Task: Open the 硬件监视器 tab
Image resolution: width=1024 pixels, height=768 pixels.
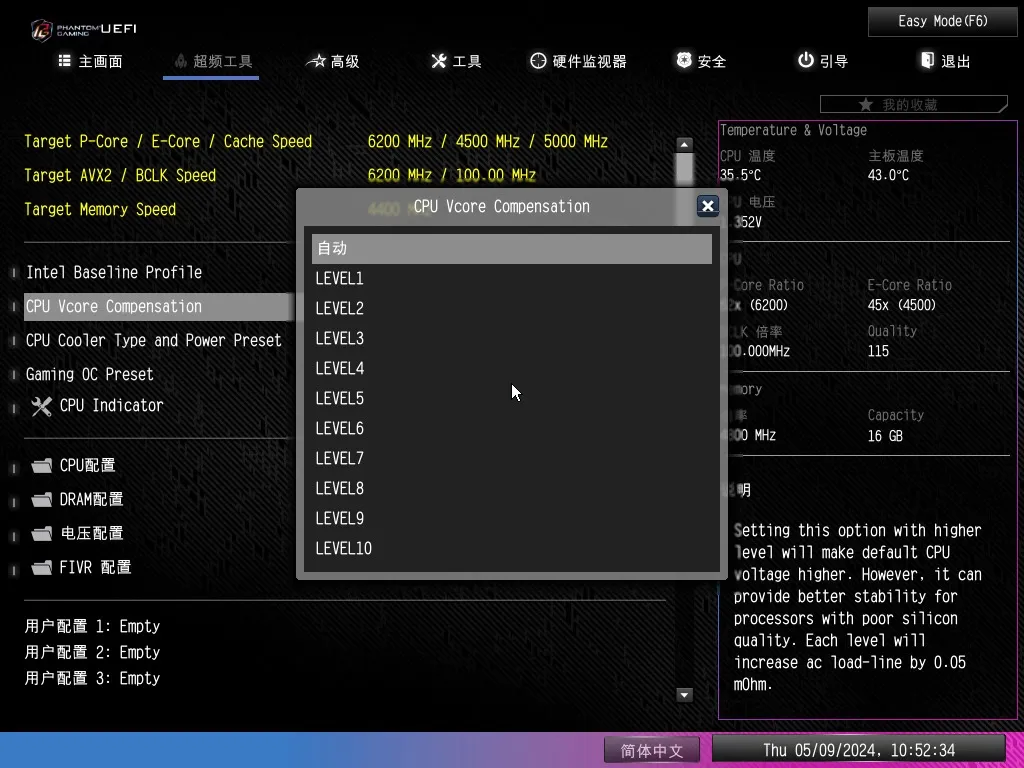Action: click(578, 61)
